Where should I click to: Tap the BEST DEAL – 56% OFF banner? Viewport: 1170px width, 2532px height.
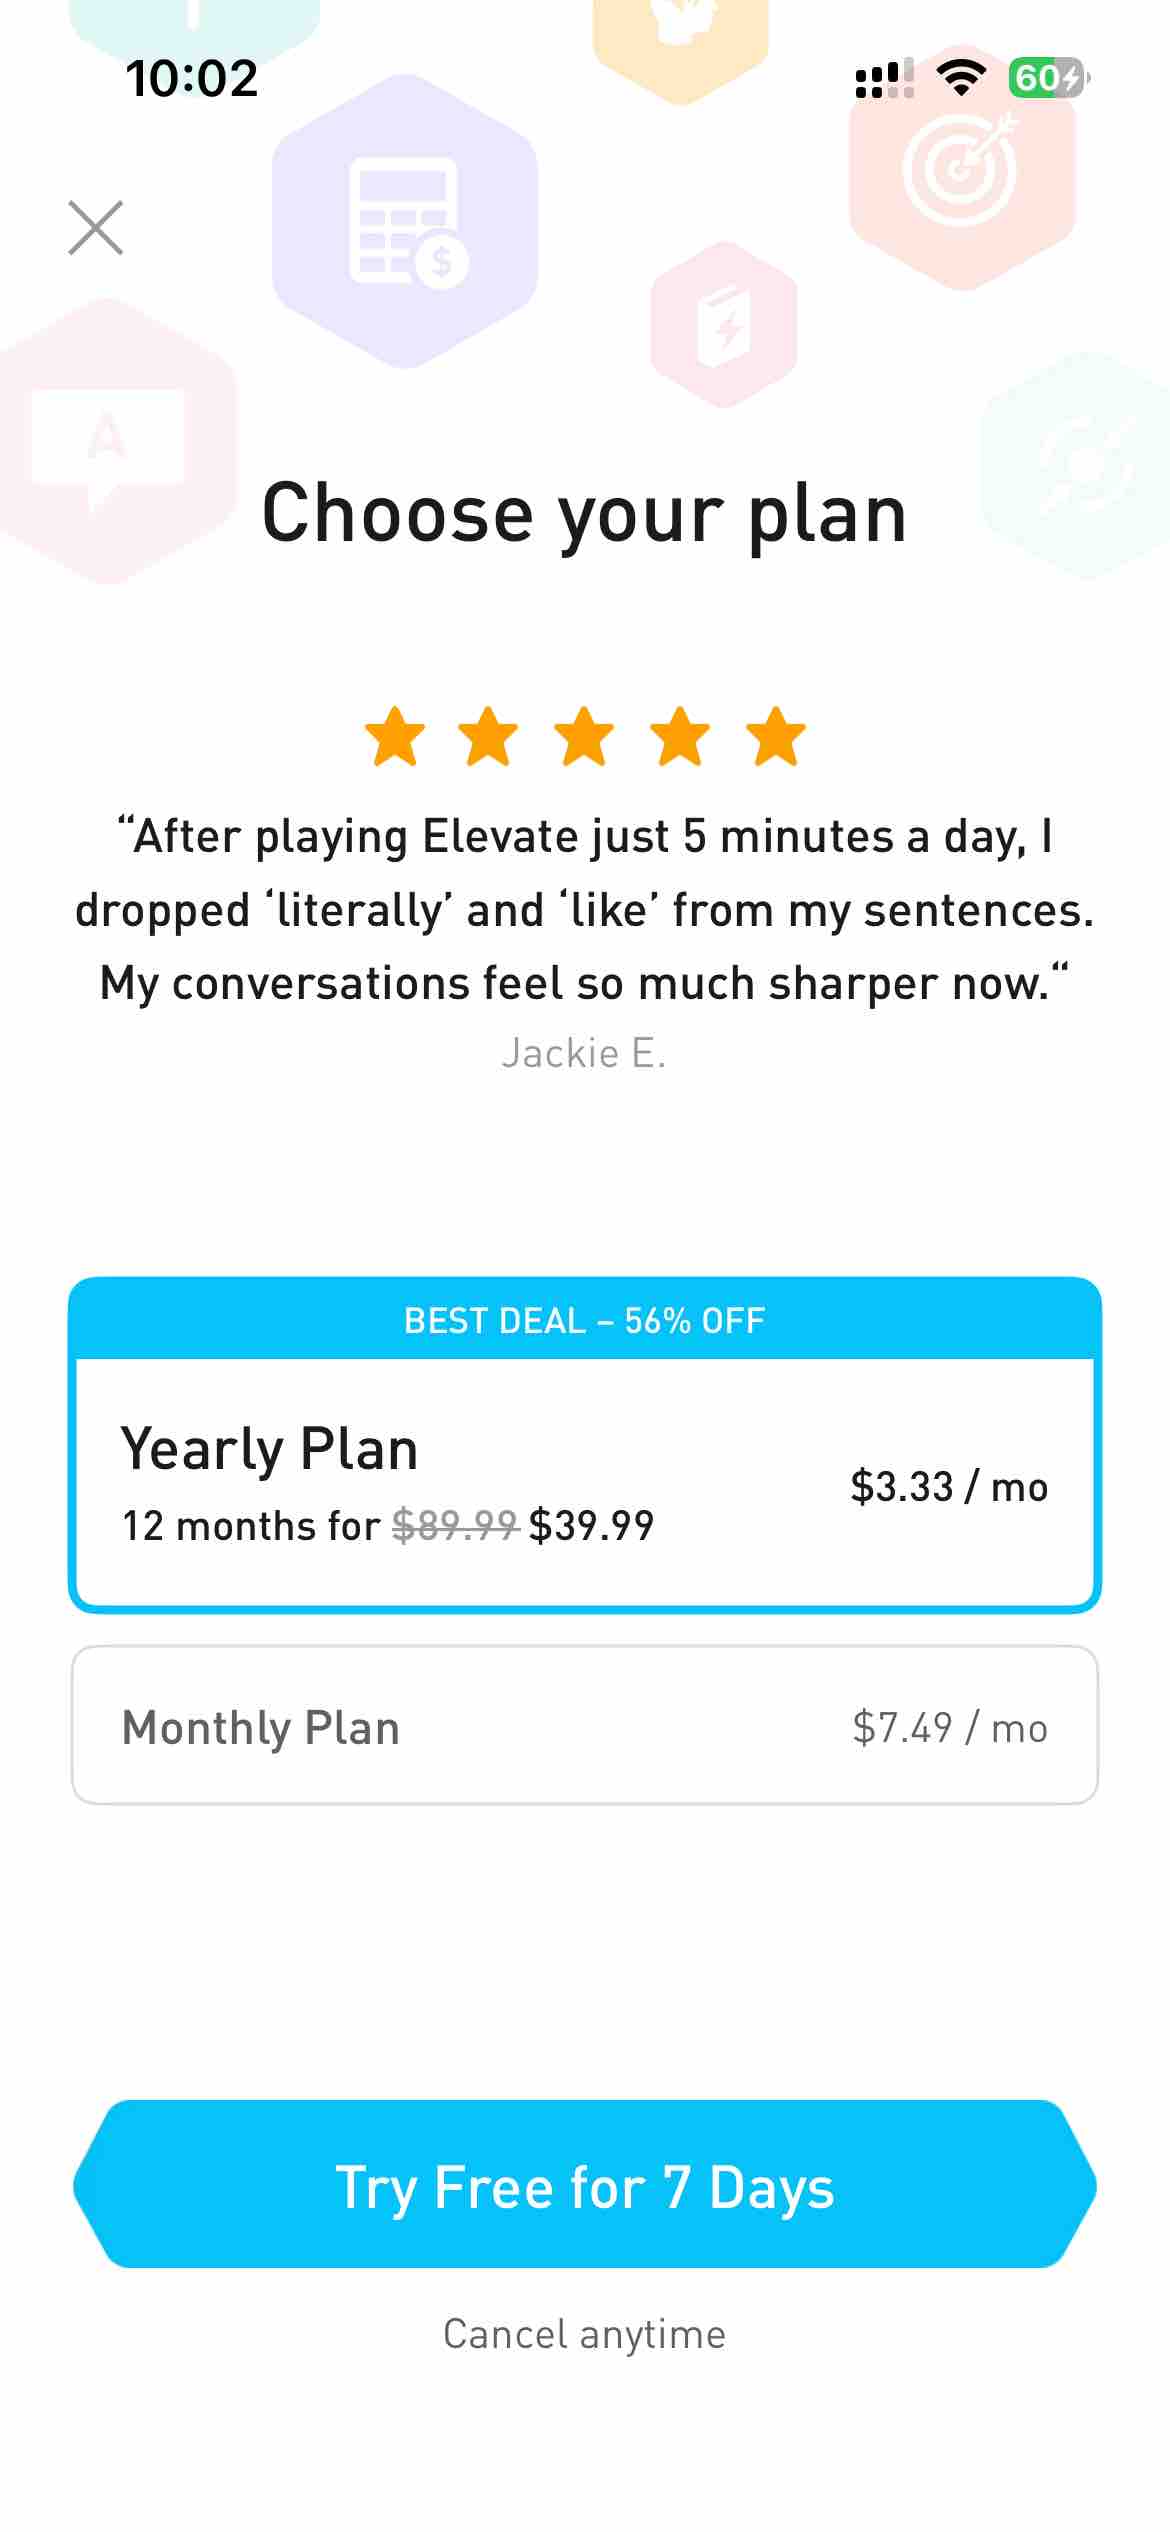(x=585, y=1320)
